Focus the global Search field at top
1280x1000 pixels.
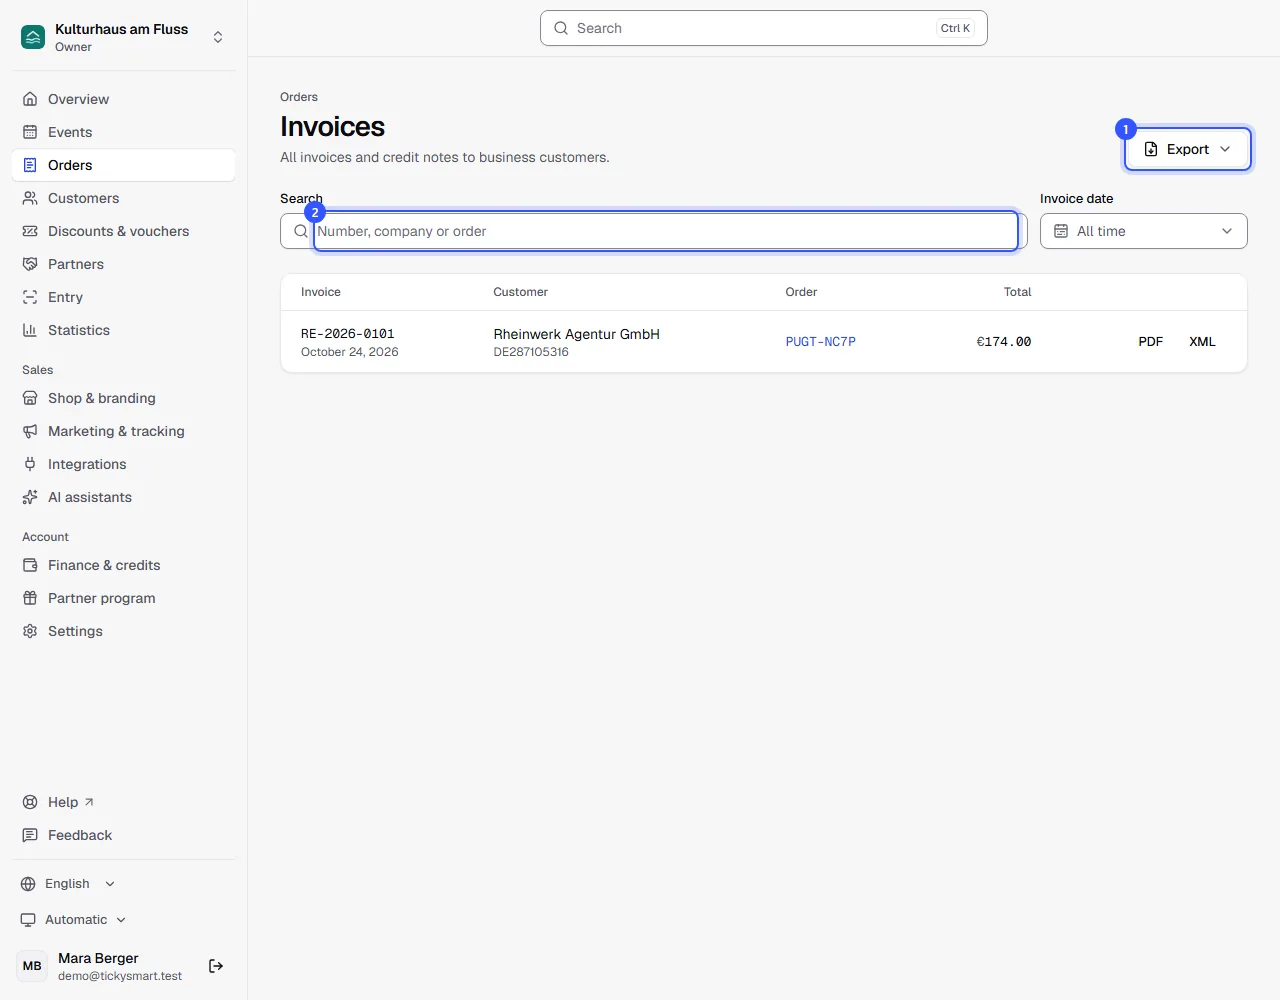764,28
